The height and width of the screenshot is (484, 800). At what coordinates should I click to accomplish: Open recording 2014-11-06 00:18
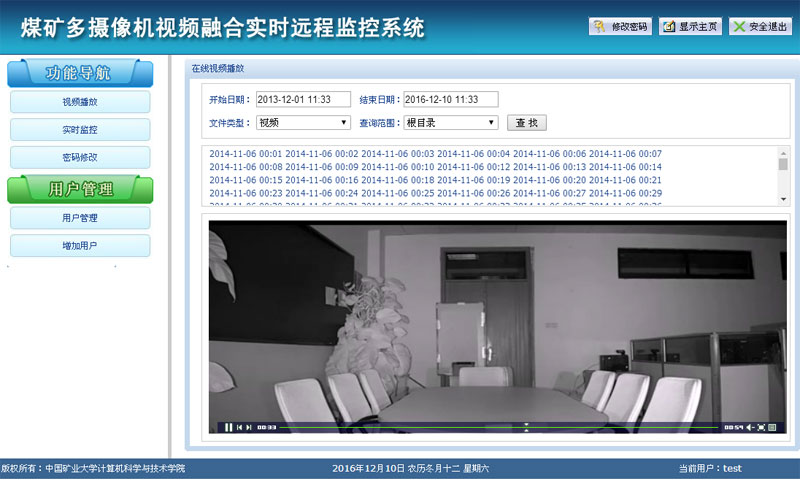click(x=397, y=180)
